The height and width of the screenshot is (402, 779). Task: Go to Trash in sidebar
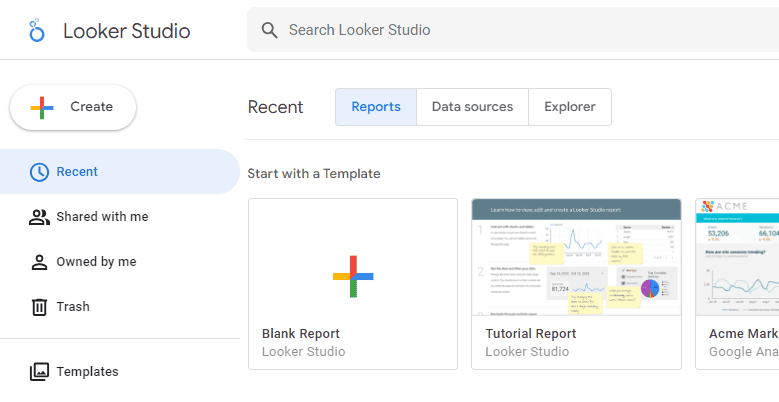click(x=120, y=306)
